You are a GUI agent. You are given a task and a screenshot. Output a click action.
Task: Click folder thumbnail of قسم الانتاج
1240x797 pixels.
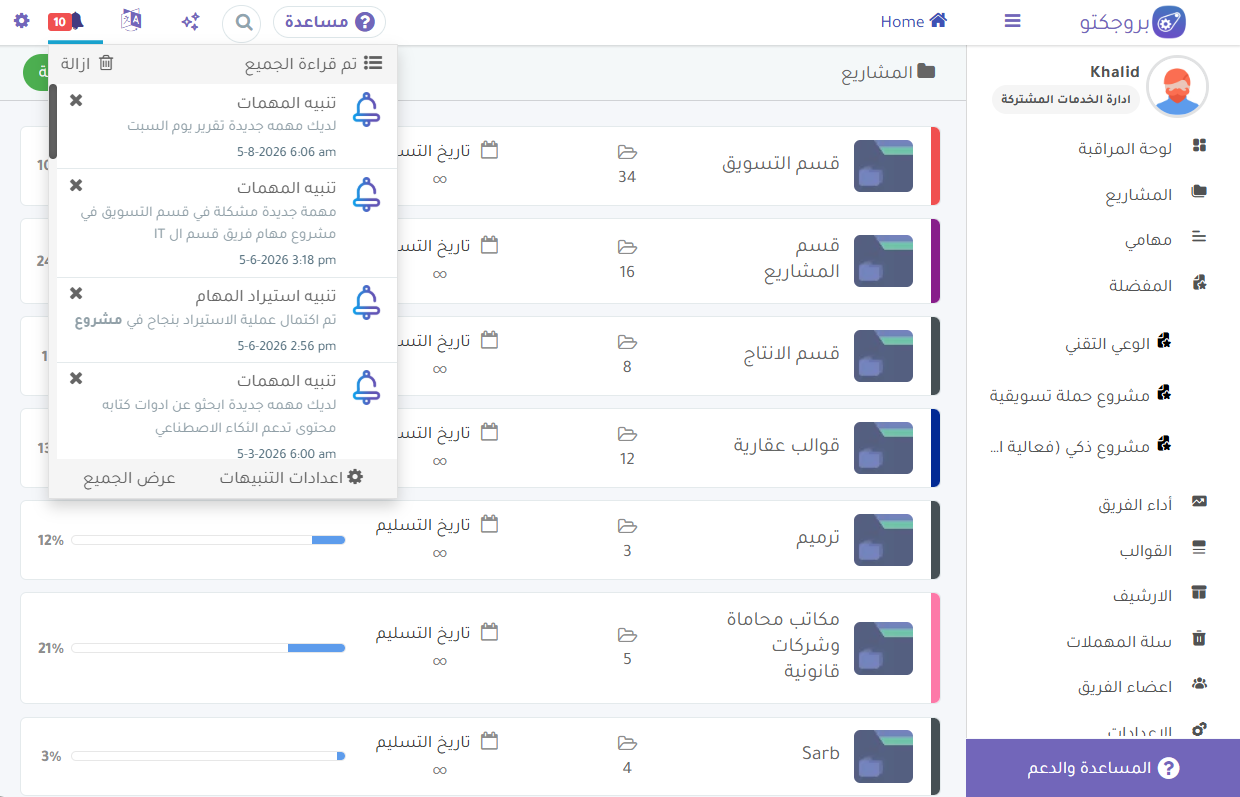point(883,356)
